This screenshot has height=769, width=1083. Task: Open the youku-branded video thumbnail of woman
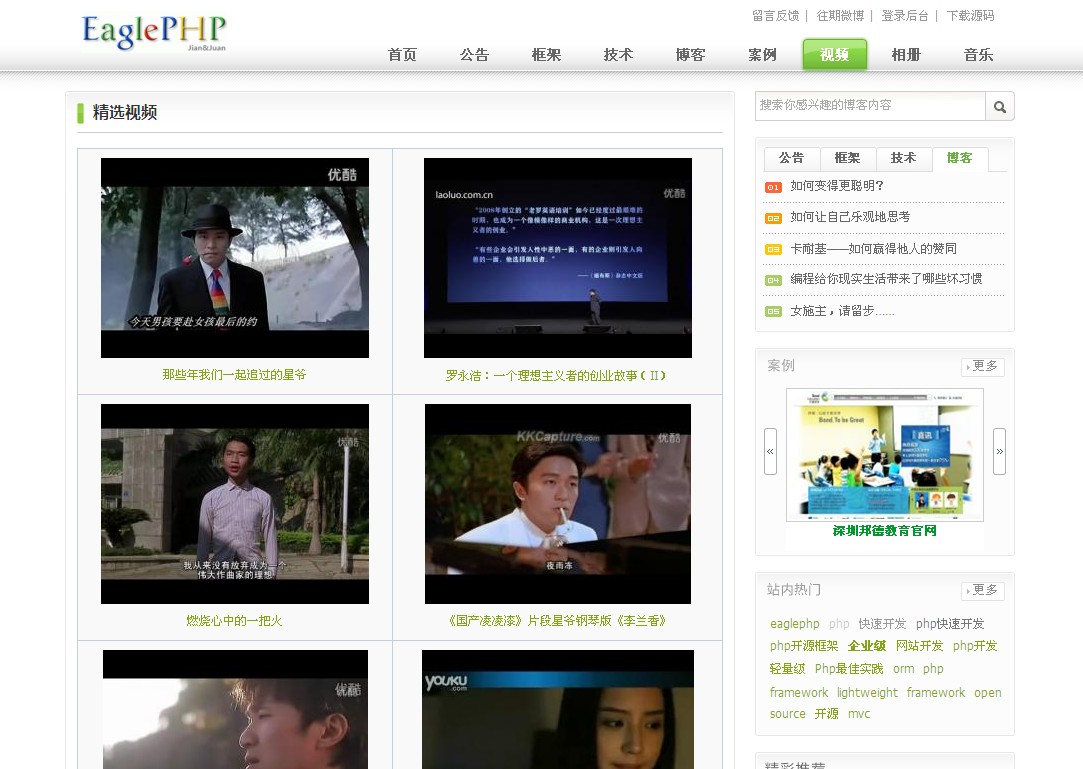(x=557, y=710)
